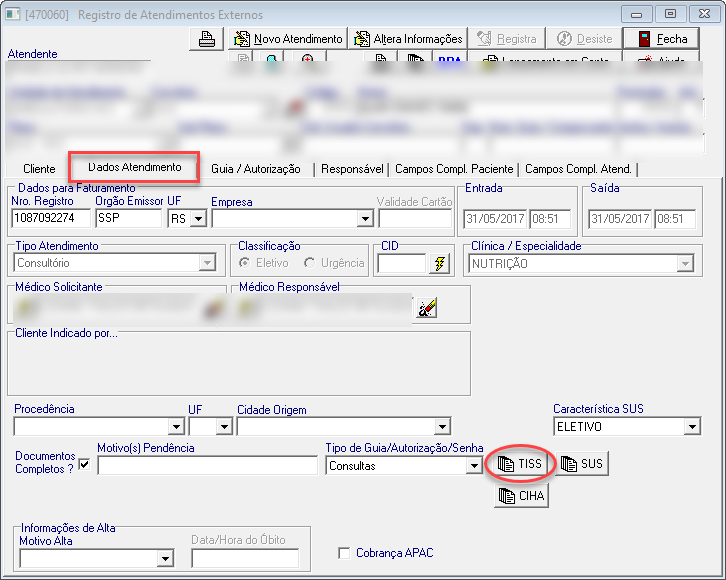Open Clínica / Especialidade dropdown
The image size is (726, 580).
click(x=685, y=264)
